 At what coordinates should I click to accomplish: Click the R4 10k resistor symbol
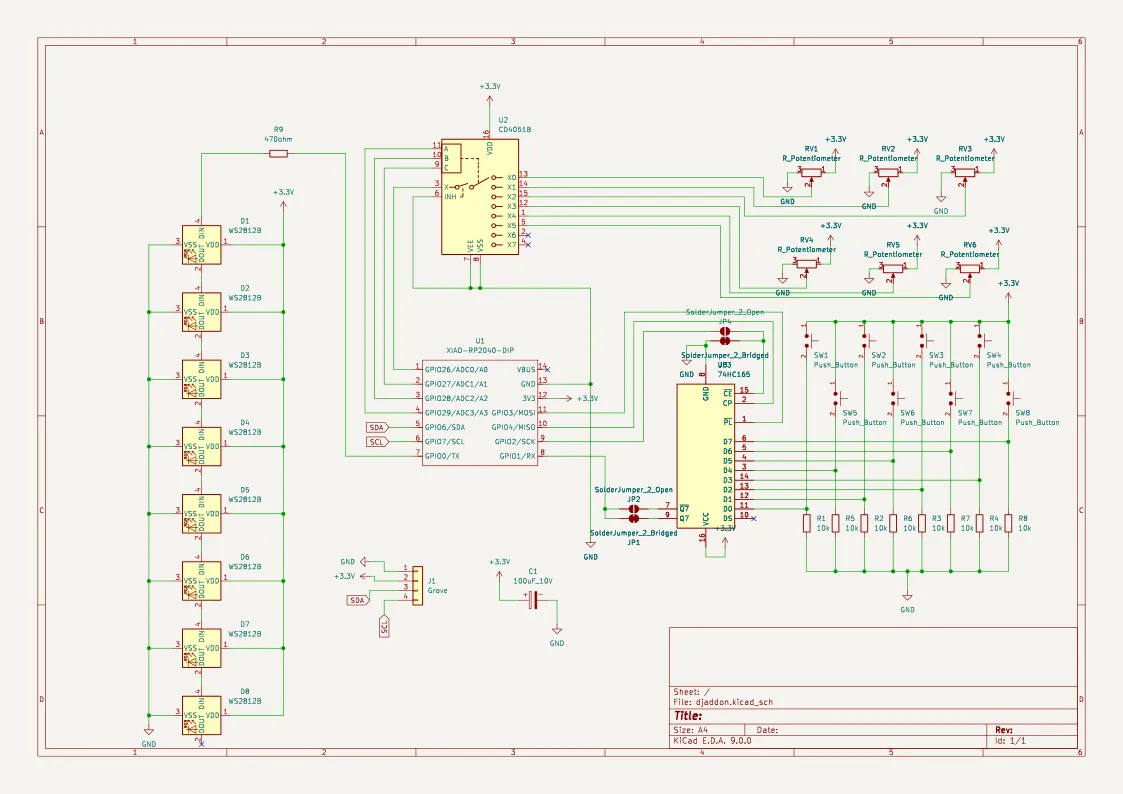[x=980, y=523]
